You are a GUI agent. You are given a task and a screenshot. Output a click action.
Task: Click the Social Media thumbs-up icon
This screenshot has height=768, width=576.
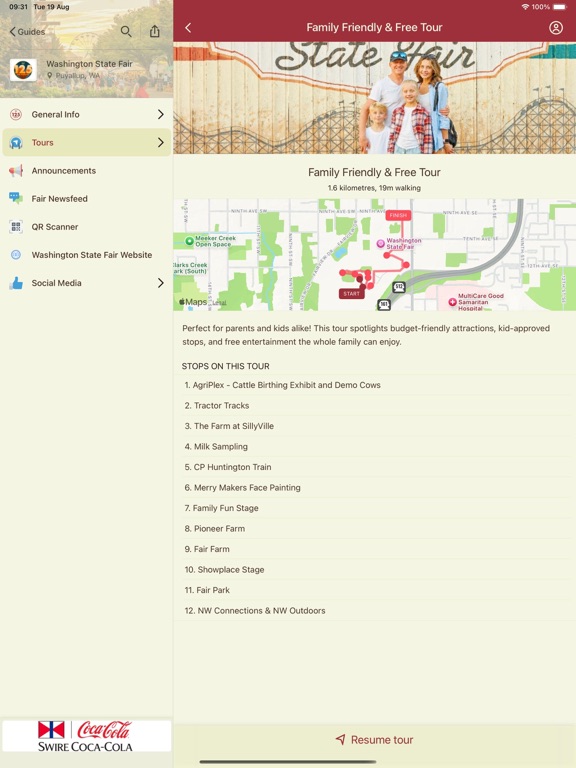[x=16, y=283]
